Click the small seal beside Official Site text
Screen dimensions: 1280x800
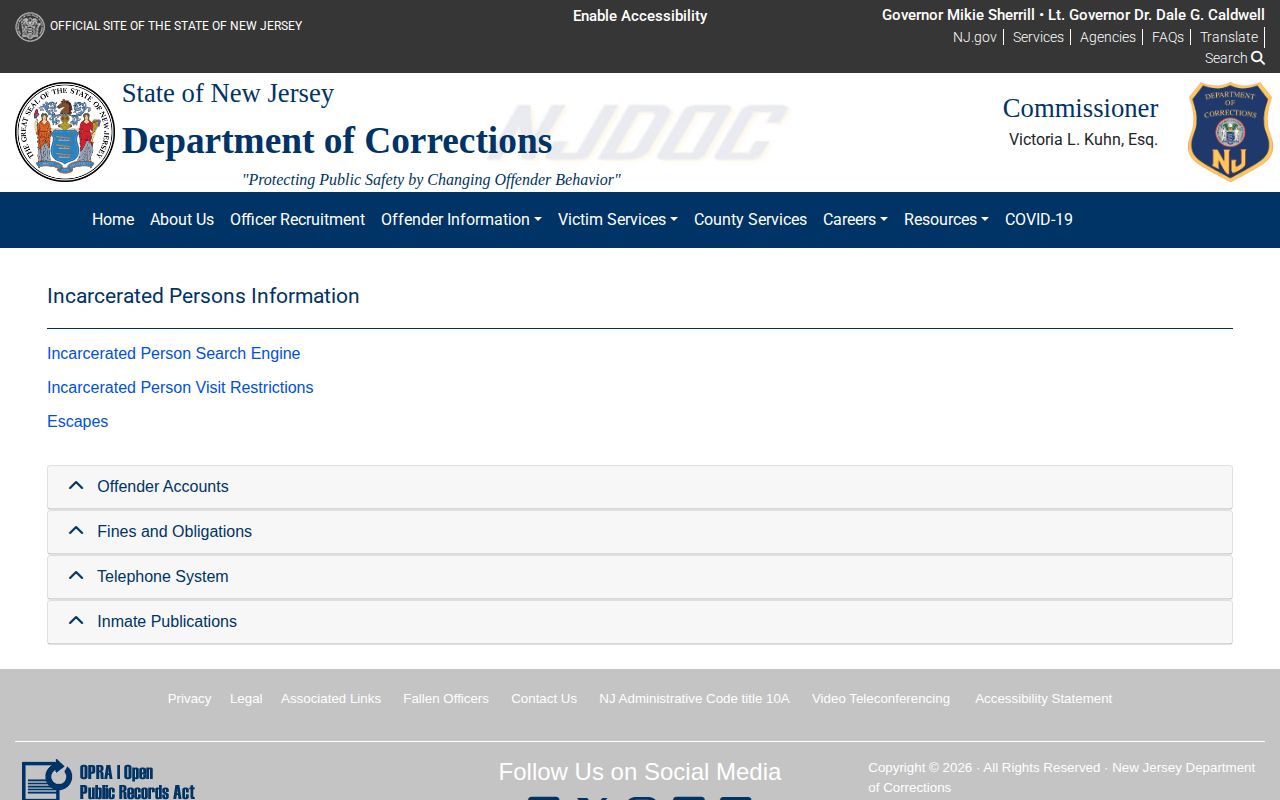click(x=30, y=26)
